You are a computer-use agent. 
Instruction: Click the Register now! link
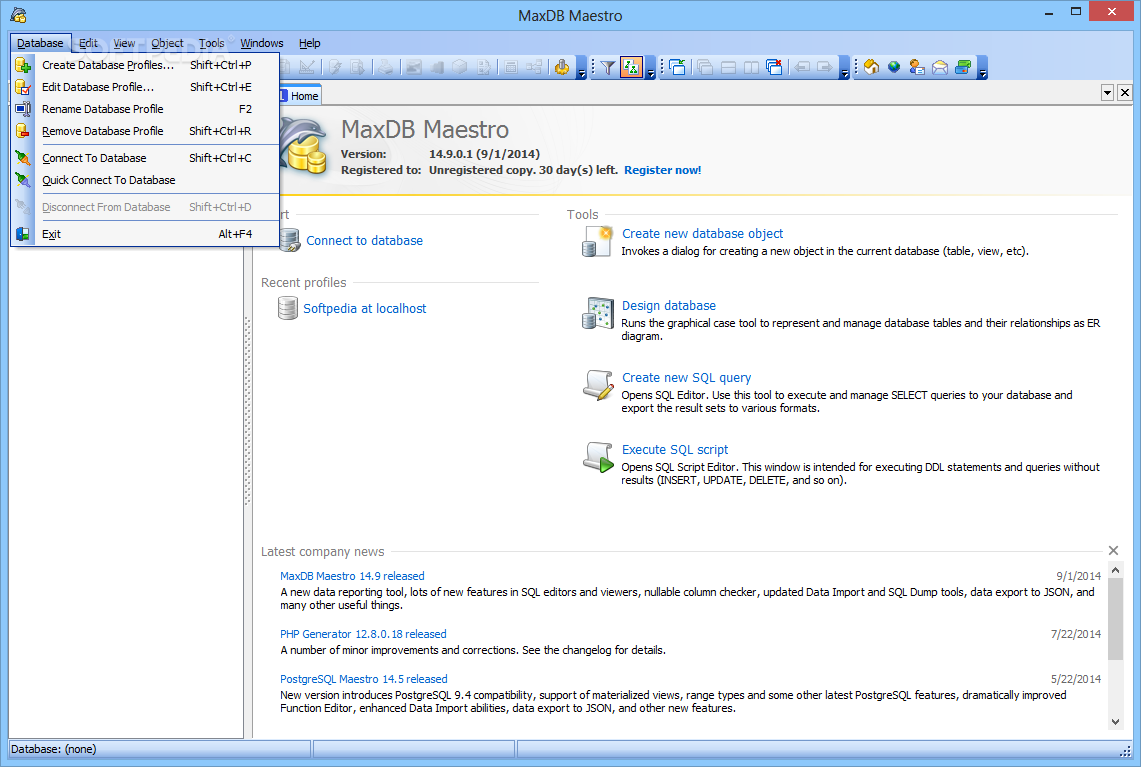click(x=663, y=170)
